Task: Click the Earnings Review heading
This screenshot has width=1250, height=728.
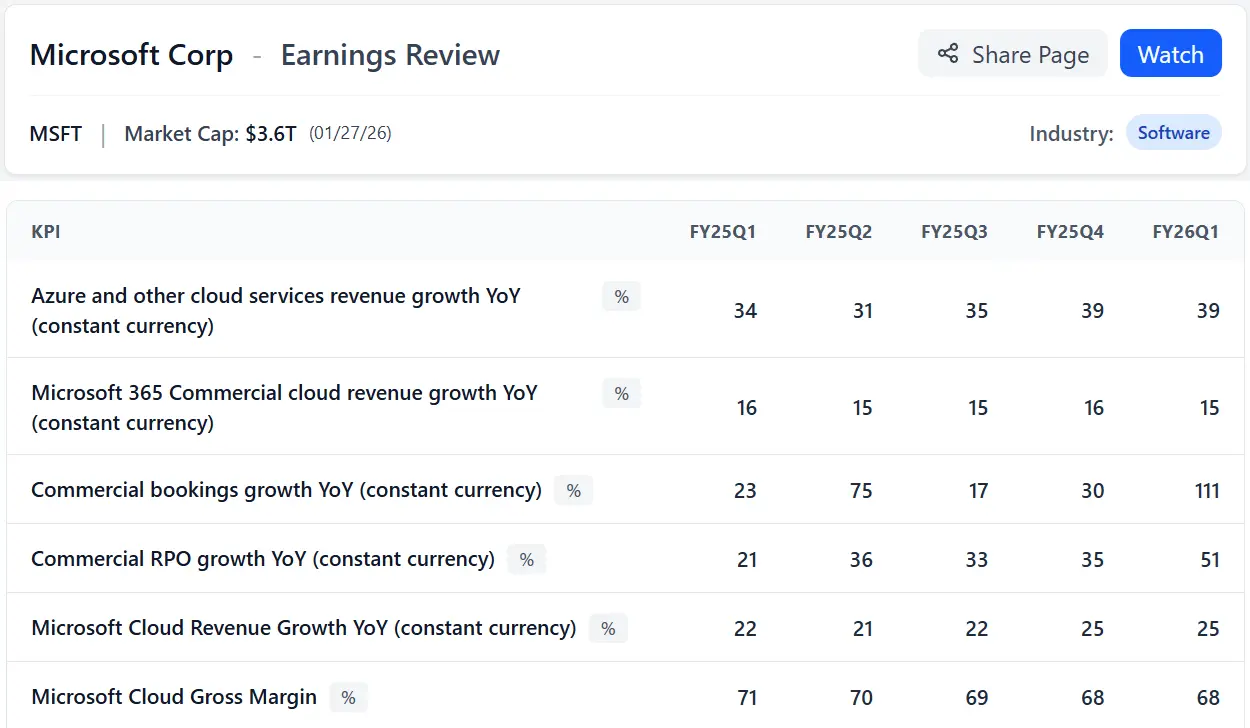Action: [x=390, y=55]
